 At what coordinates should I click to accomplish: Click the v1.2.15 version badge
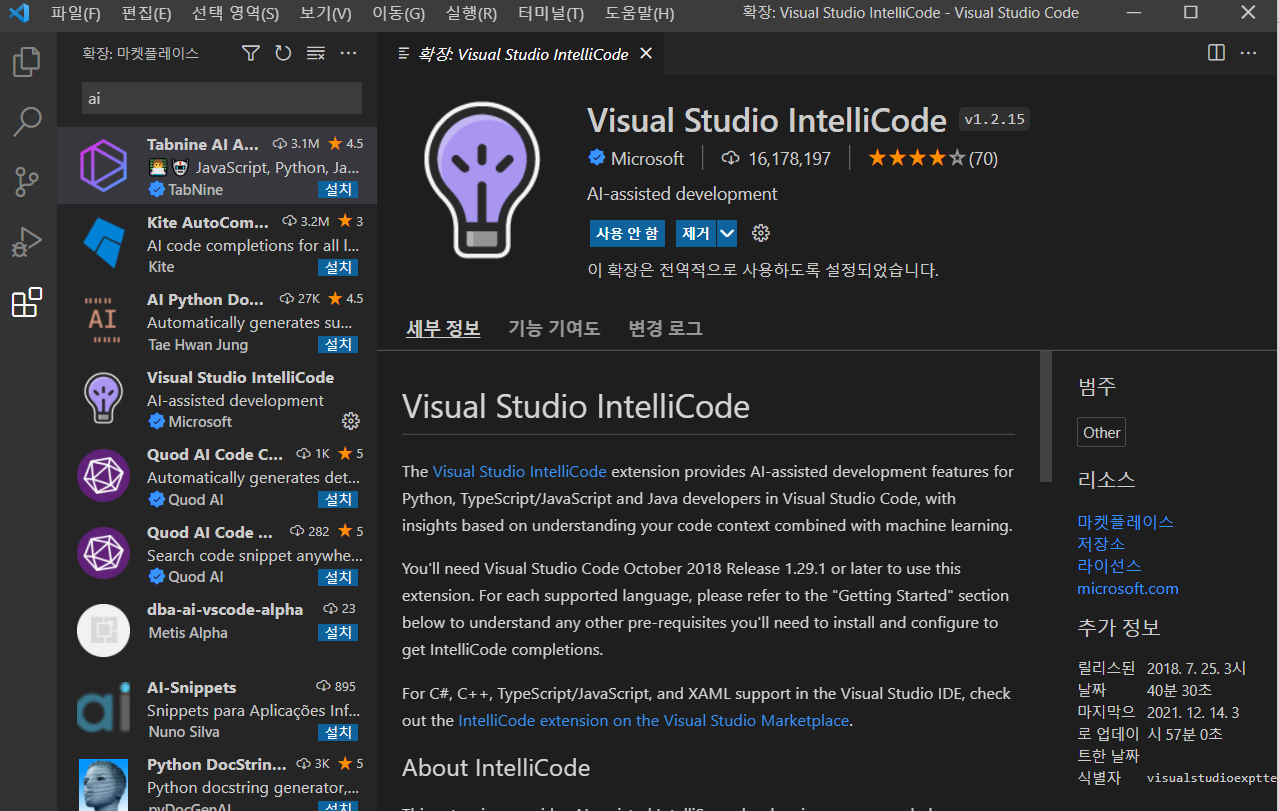[x=994, y=119]
